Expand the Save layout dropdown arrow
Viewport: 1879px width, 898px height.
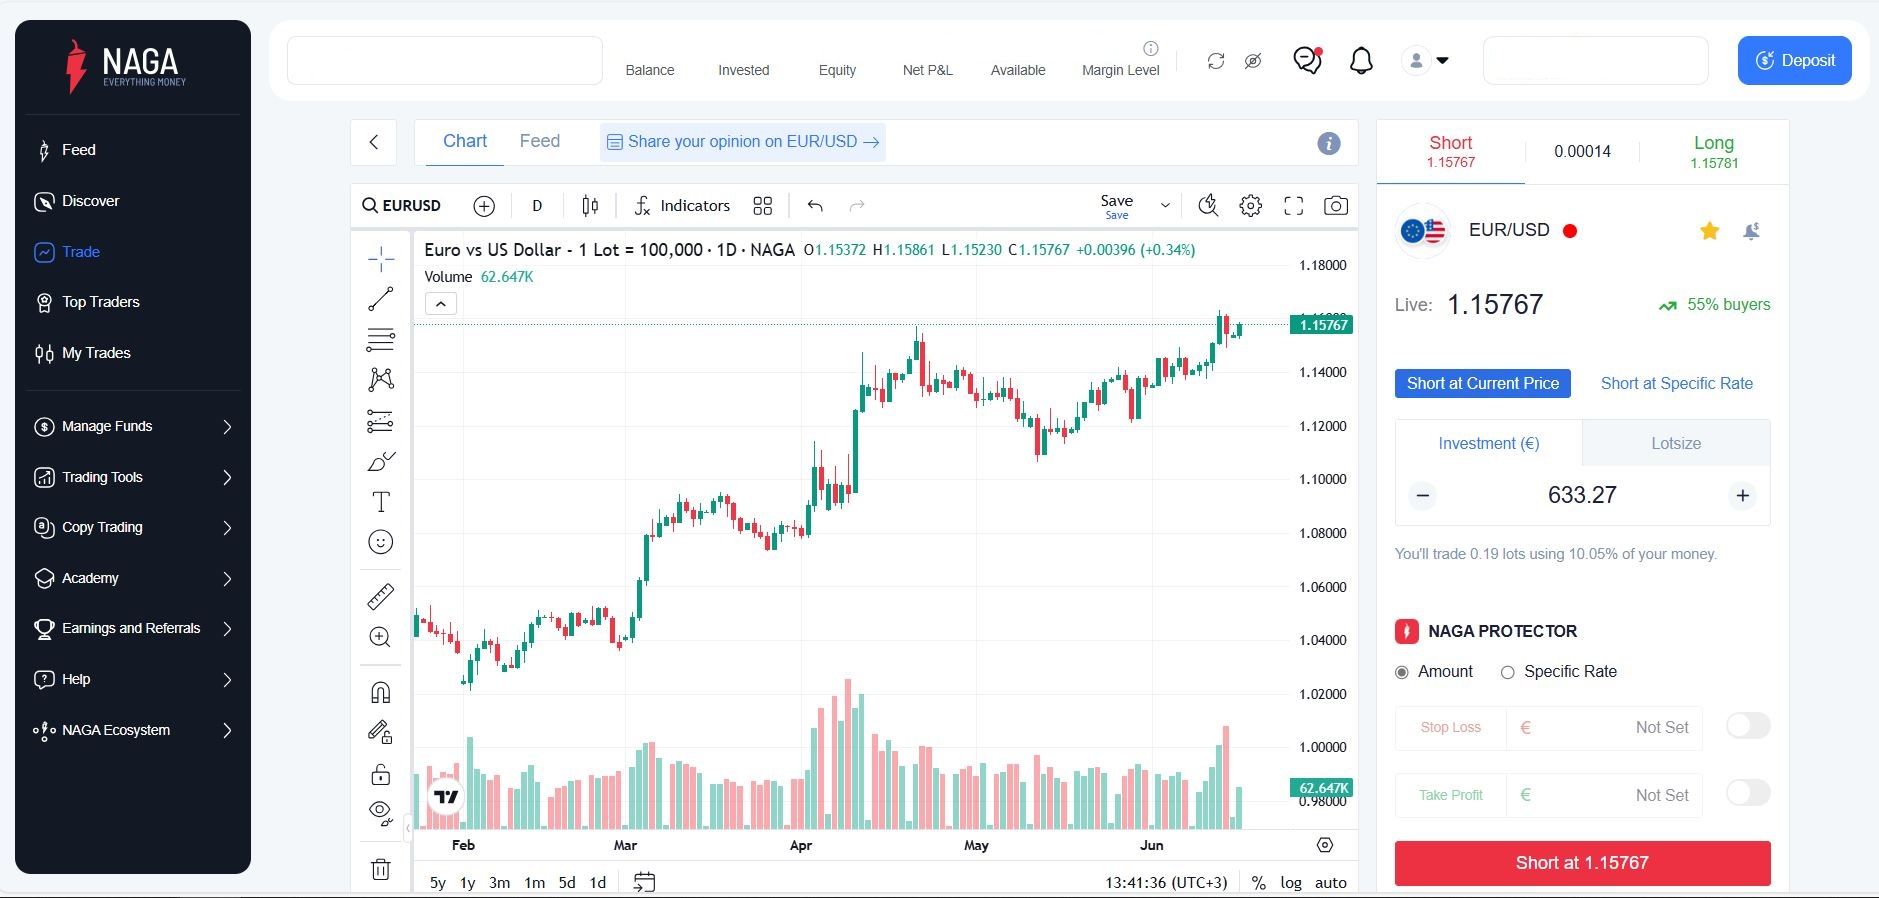point(1165,206)
